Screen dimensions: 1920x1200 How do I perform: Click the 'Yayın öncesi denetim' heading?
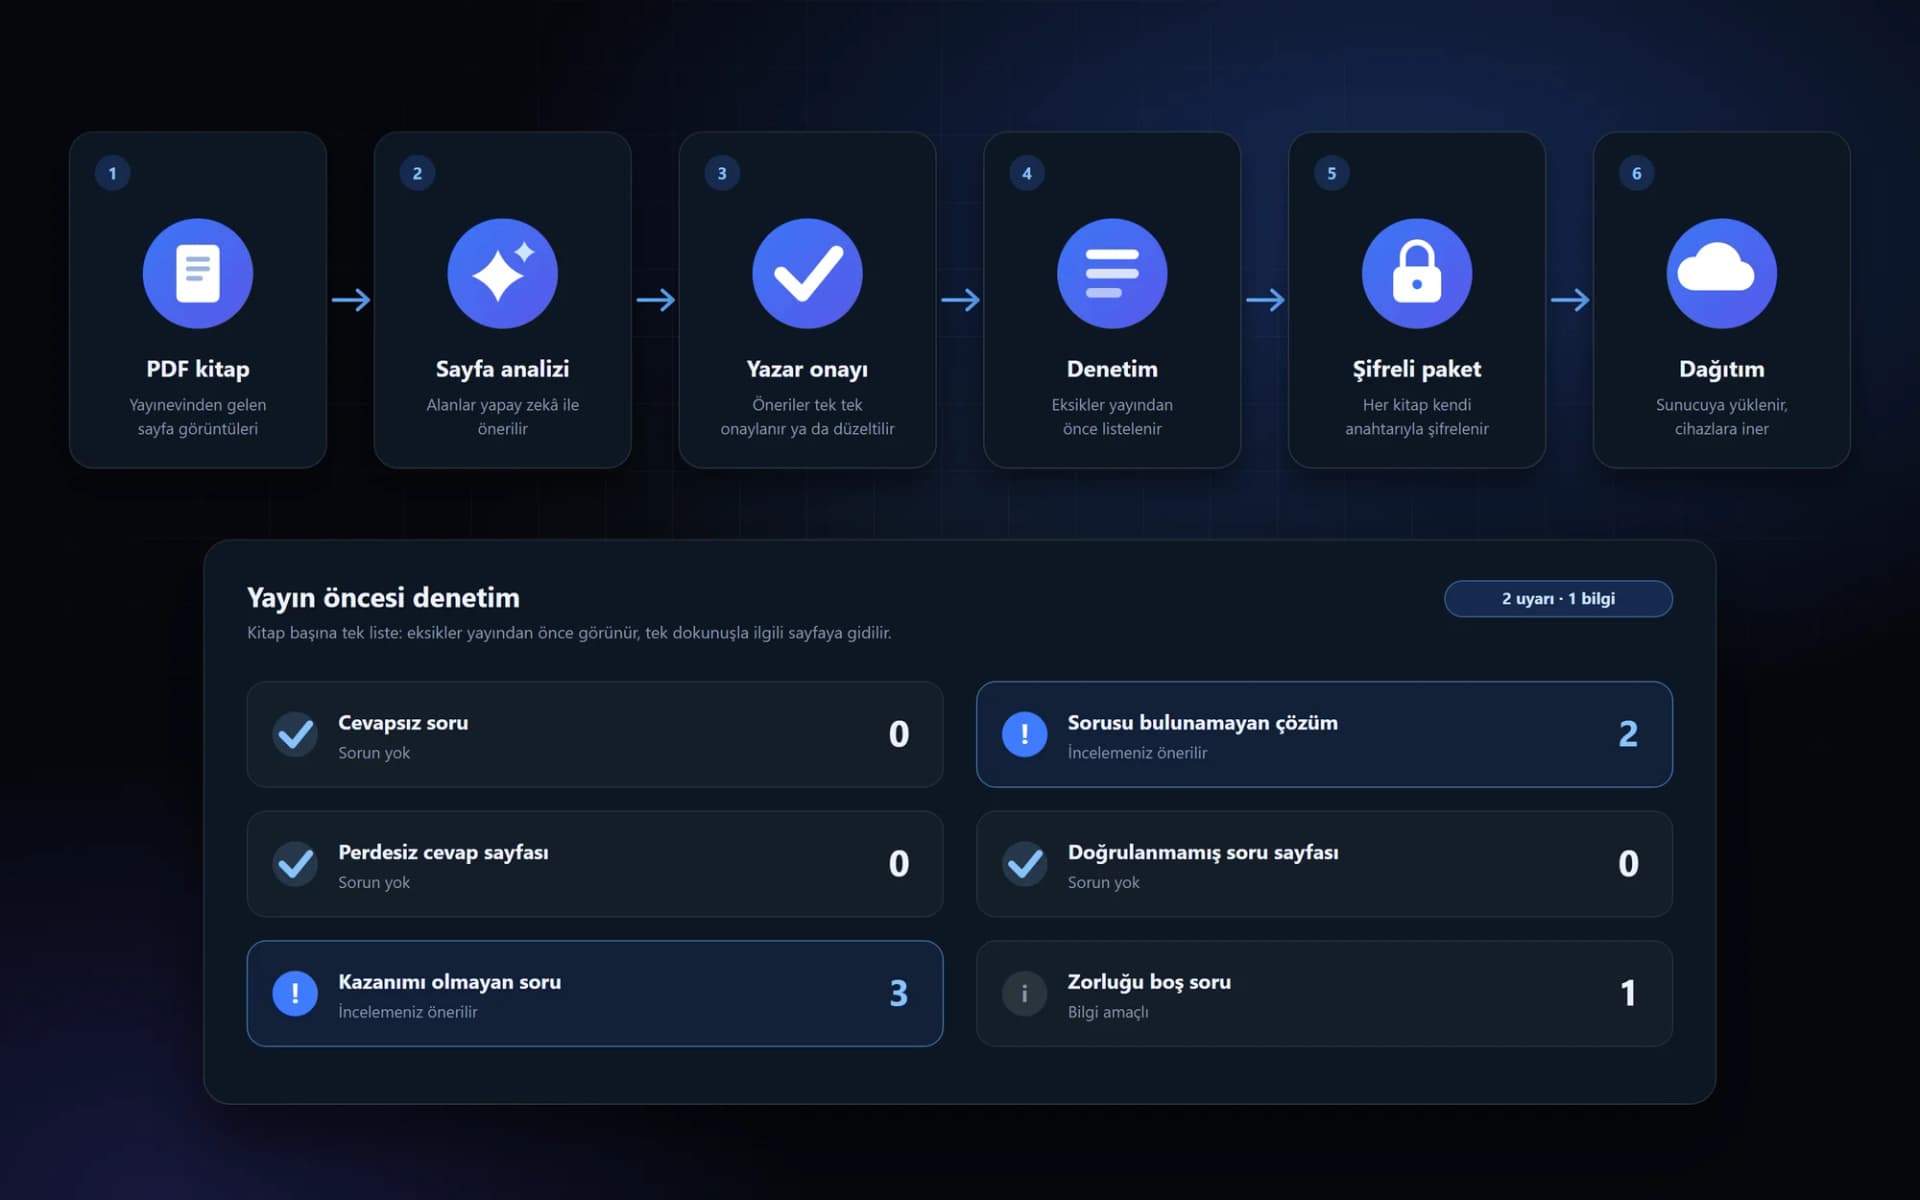(383, 597)
